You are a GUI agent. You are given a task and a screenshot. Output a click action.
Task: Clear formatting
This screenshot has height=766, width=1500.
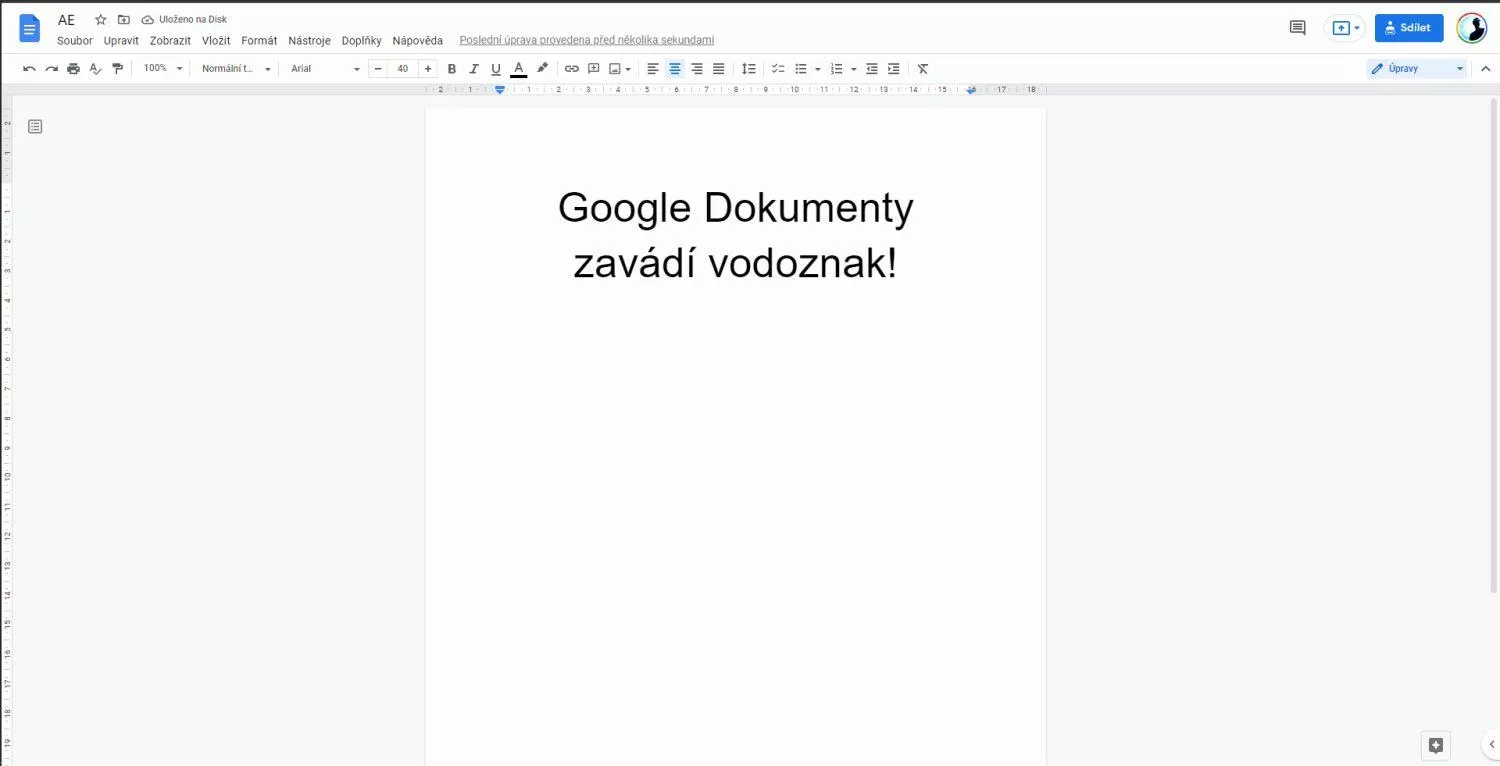point(923,69)
